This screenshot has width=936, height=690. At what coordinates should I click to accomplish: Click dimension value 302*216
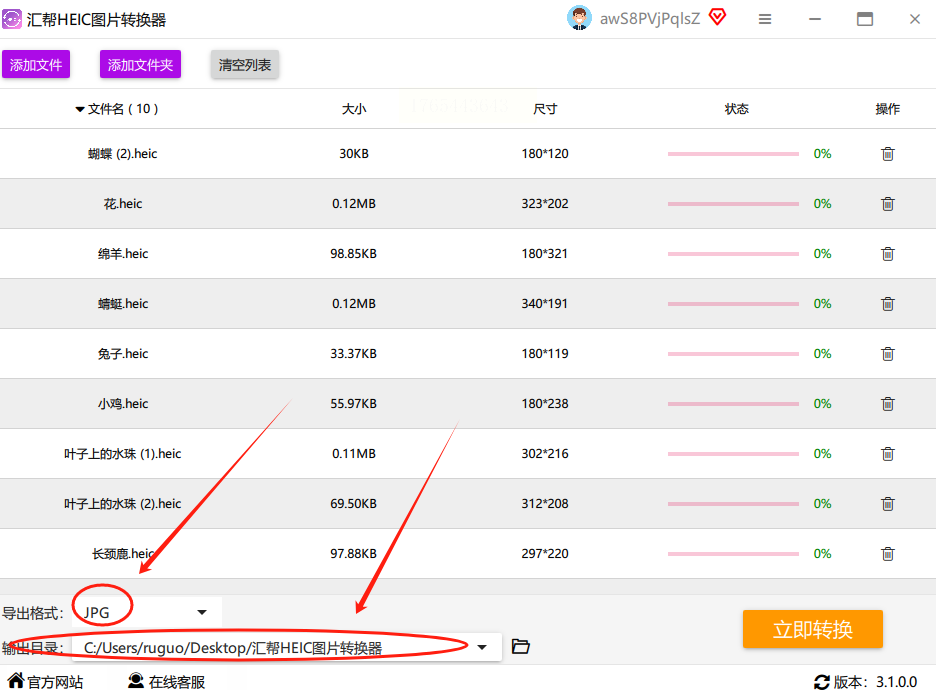coord(544,454)
